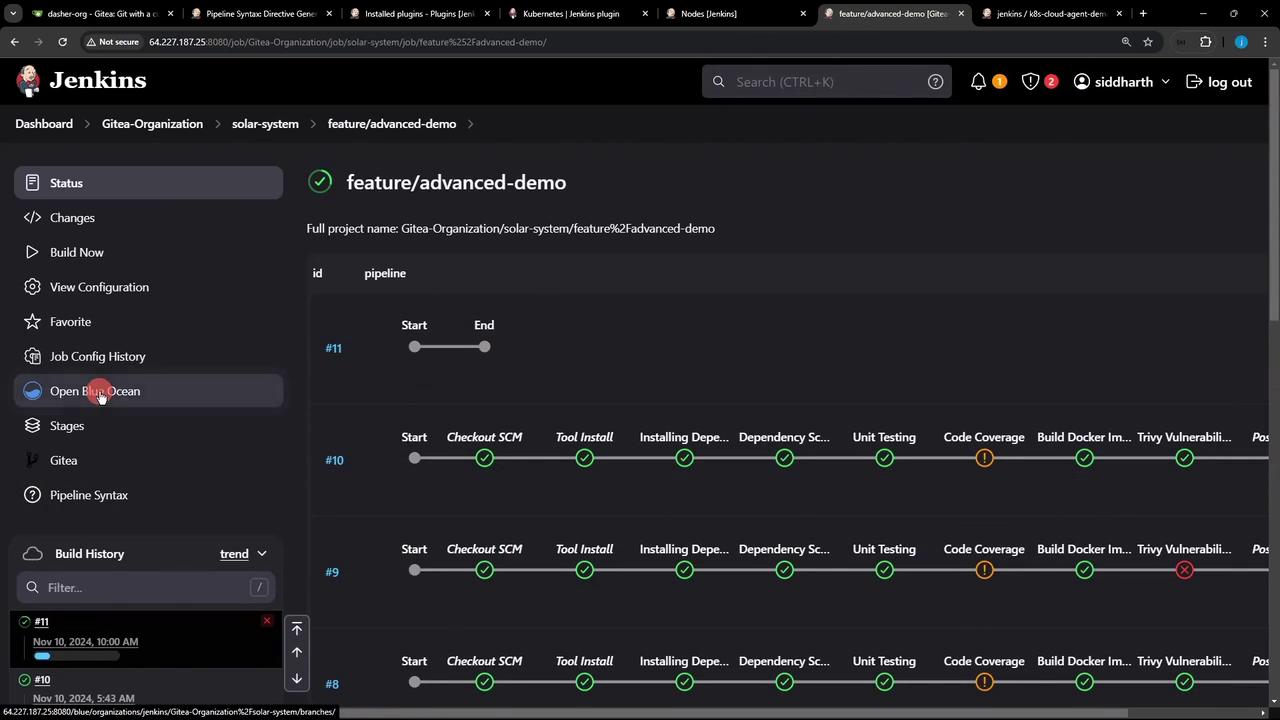Click the failed Trivy Vulnerability stage in build #9

pyautogui.click(x=1184, y=570)
